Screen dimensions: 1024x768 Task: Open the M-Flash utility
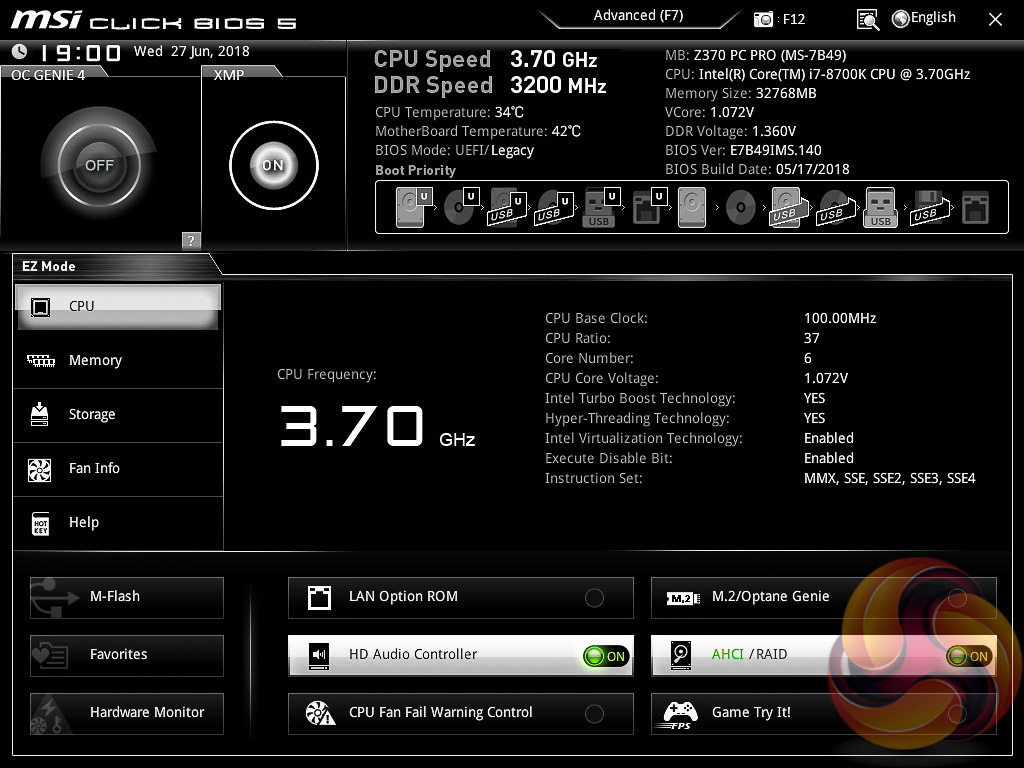tap(127, 597)
